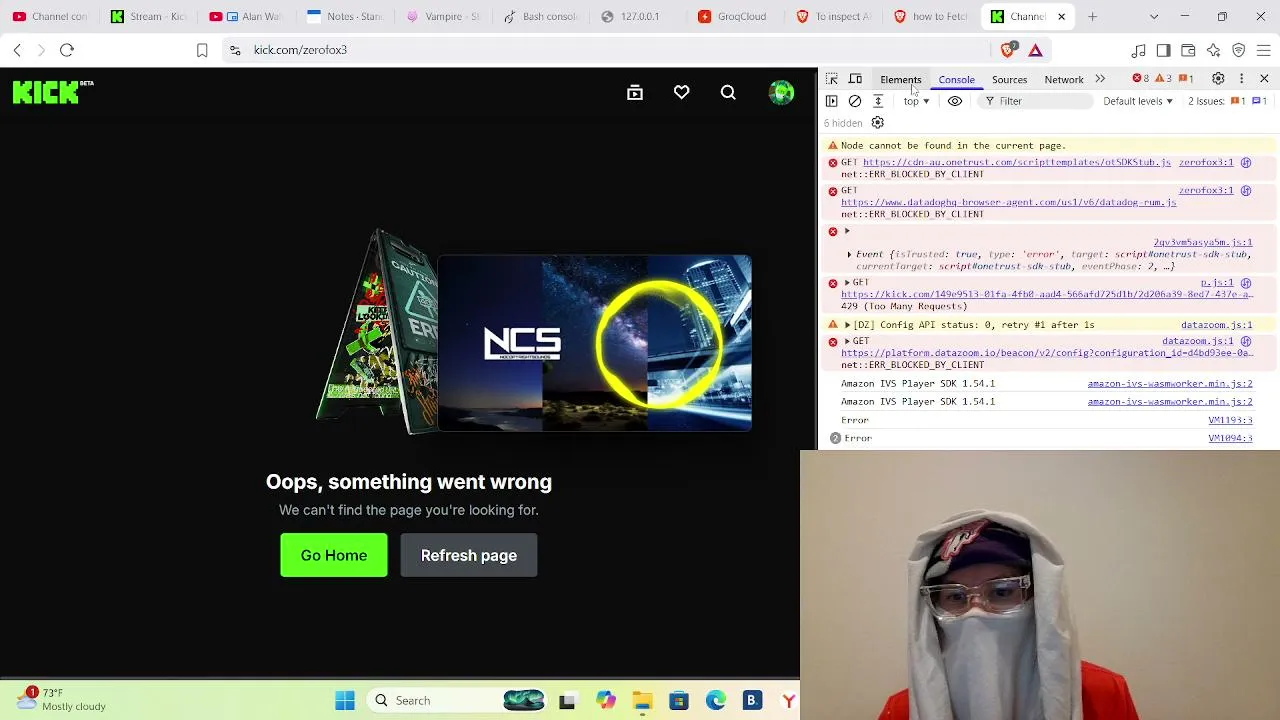Open File Explorer from the taskbar
Viewport: 1280px width, 720px height.
pos(642,701)
